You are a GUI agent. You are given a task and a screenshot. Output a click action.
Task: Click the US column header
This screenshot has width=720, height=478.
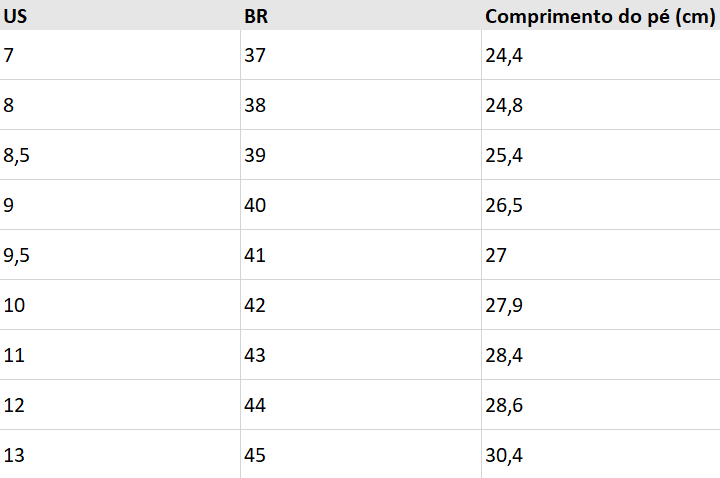point(14,17)
